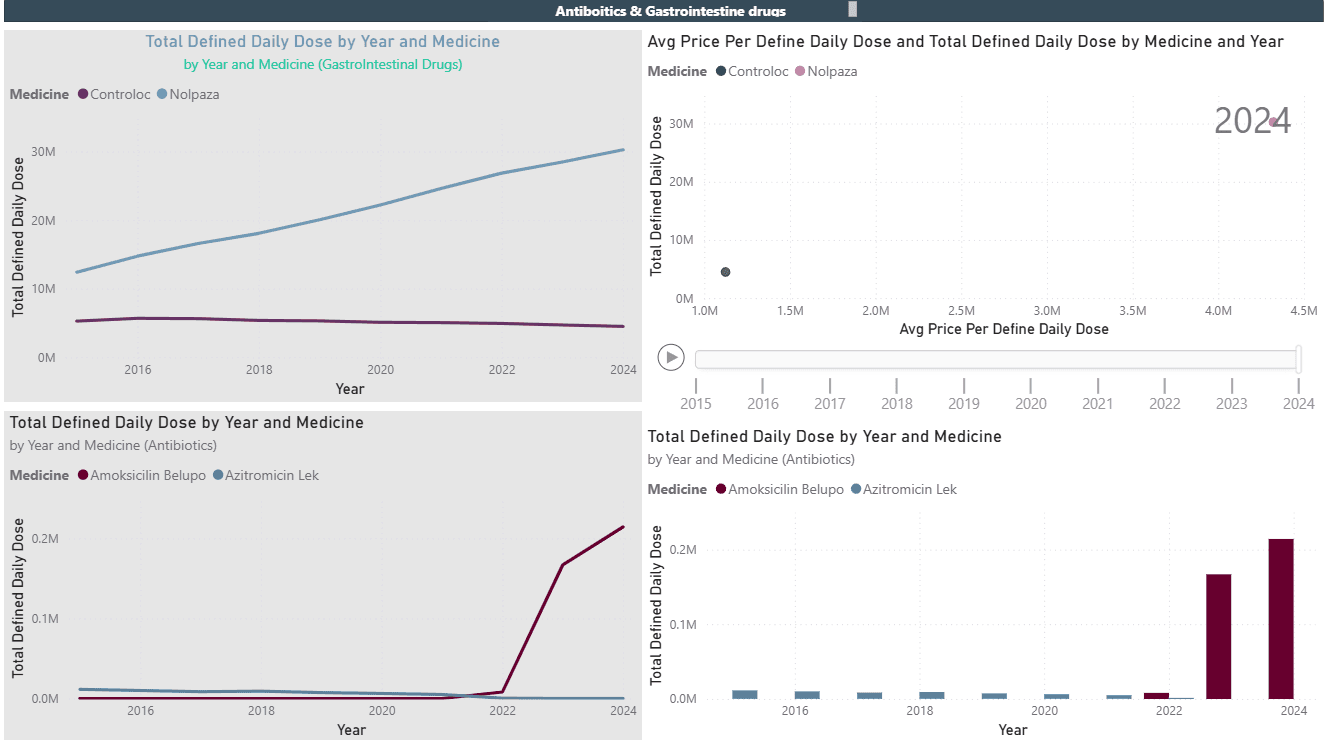This screenshot has width=1324, height=740.
Task: Click the scrollbar thumb in the title bar
Action: click(852, 10)
